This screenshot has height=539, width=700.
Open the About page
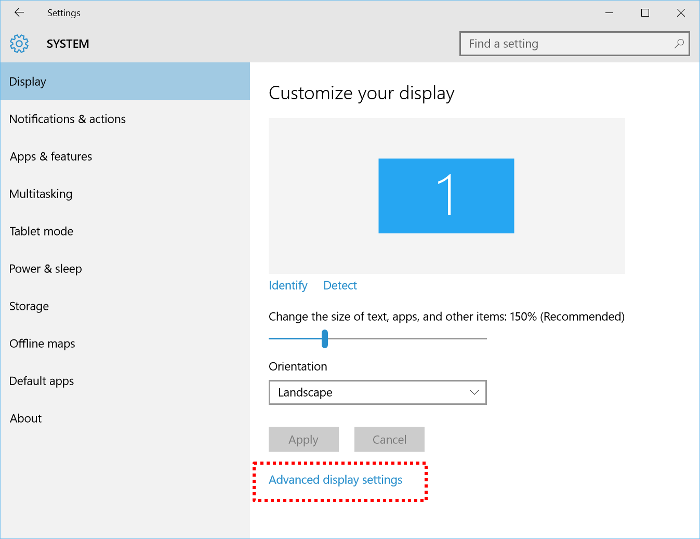click(26, 419)
